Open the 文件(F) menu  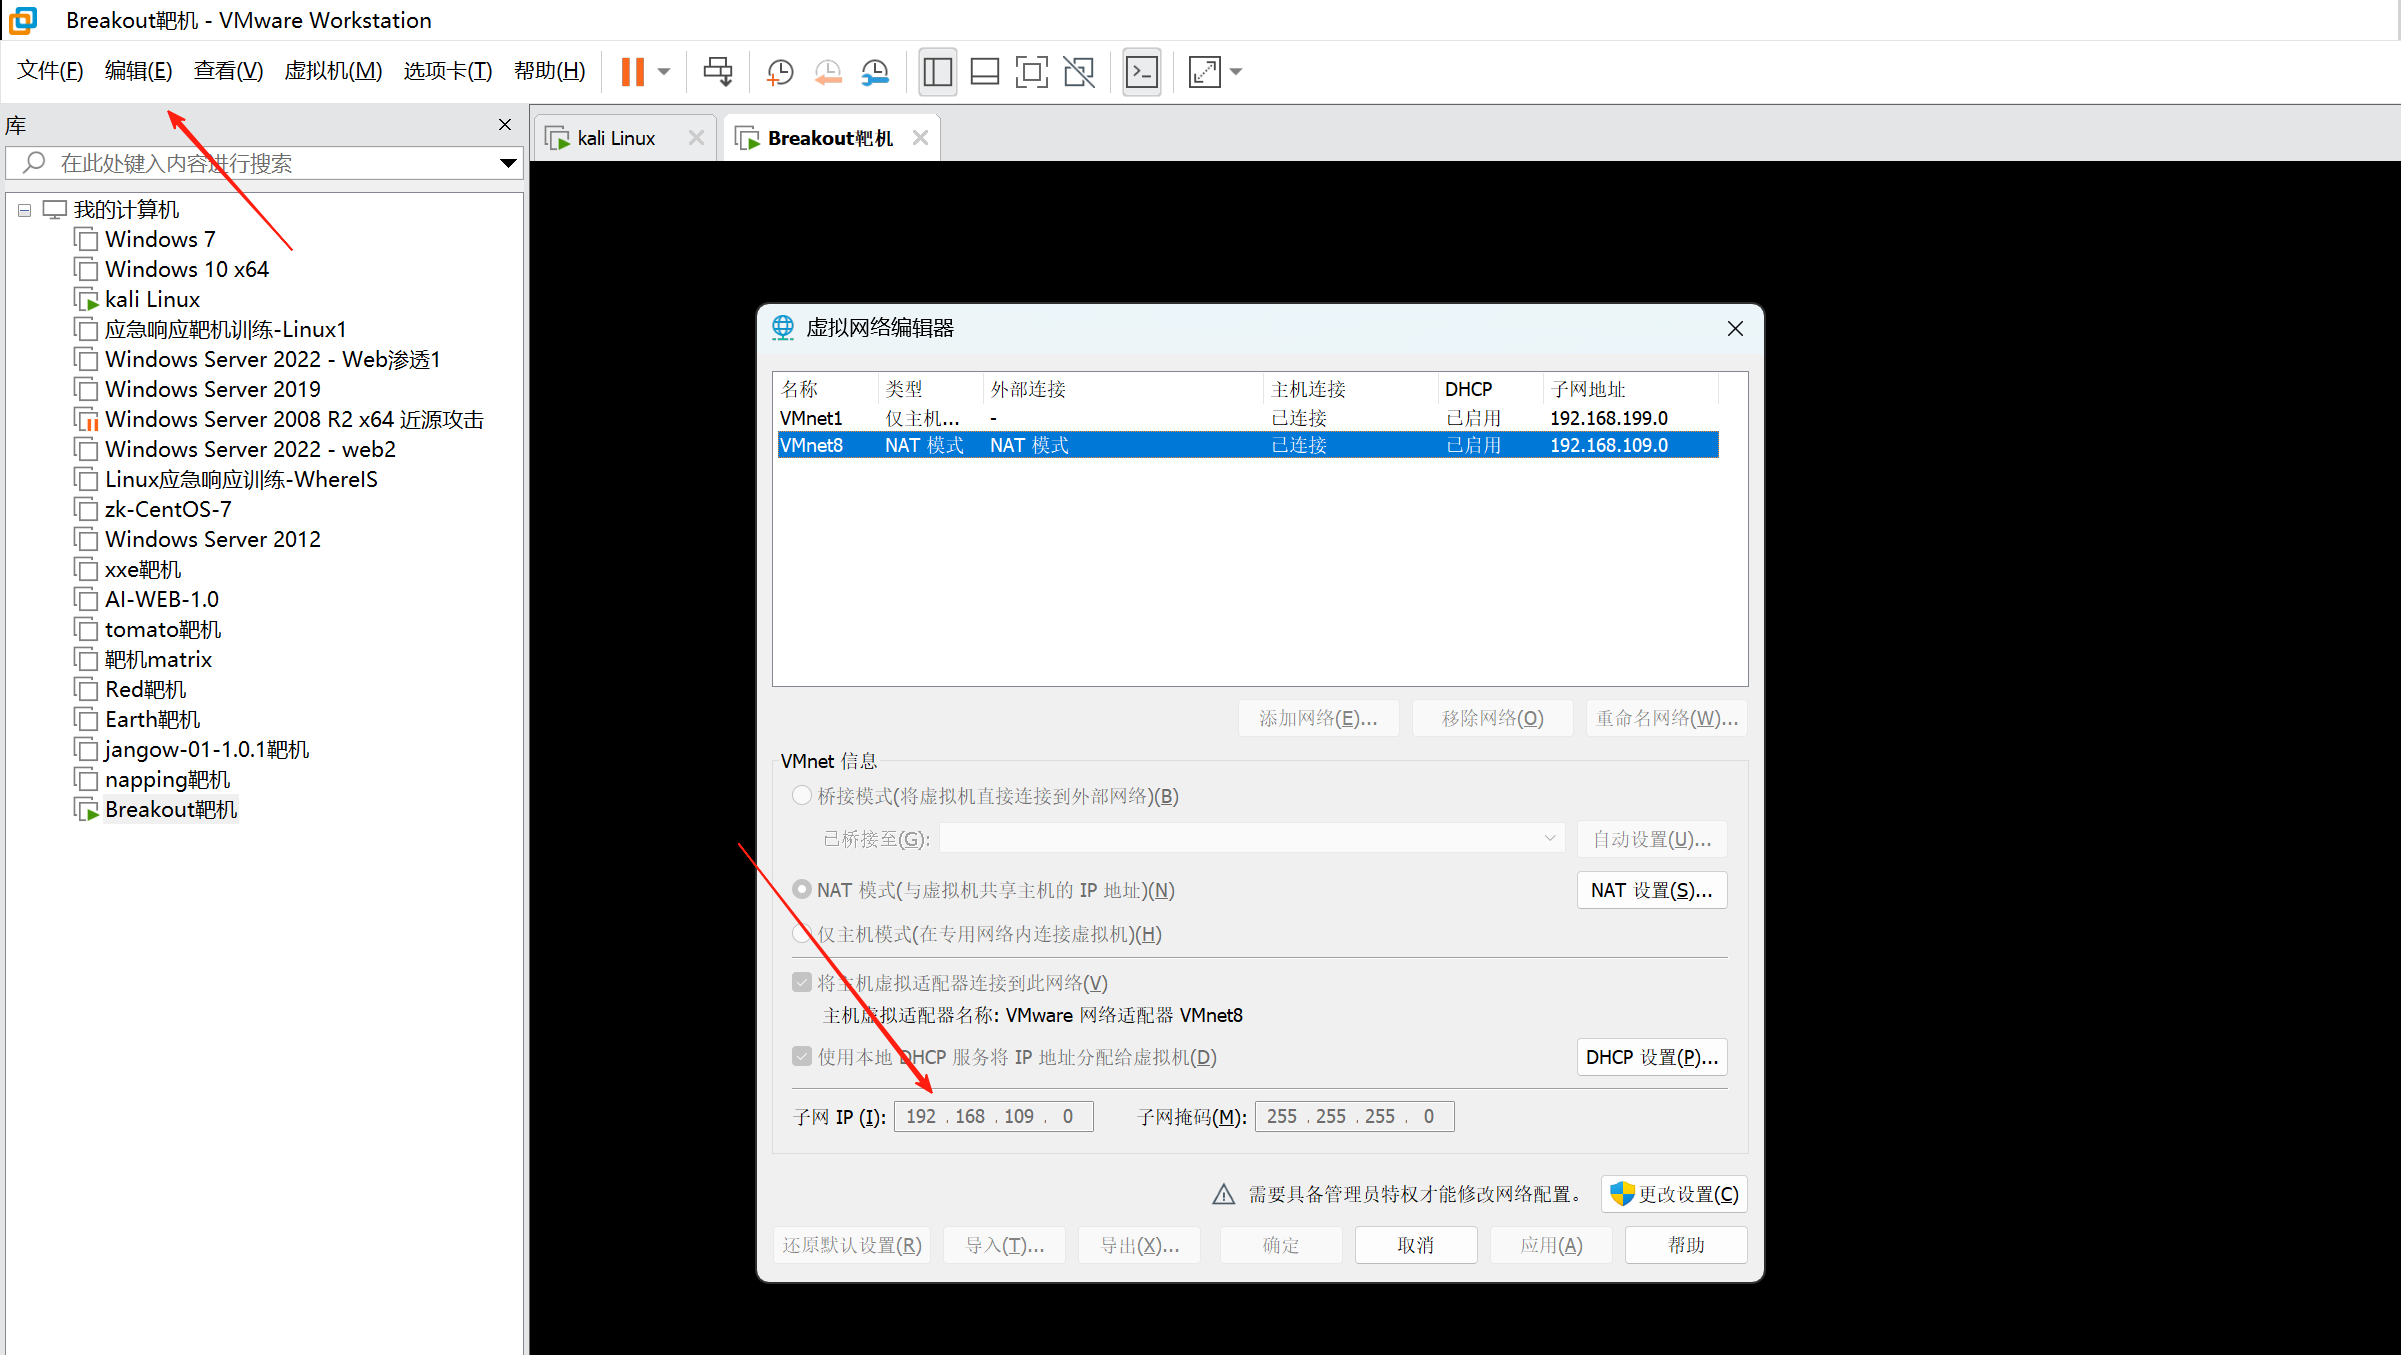pyautogui.click(x=50, y=71)
